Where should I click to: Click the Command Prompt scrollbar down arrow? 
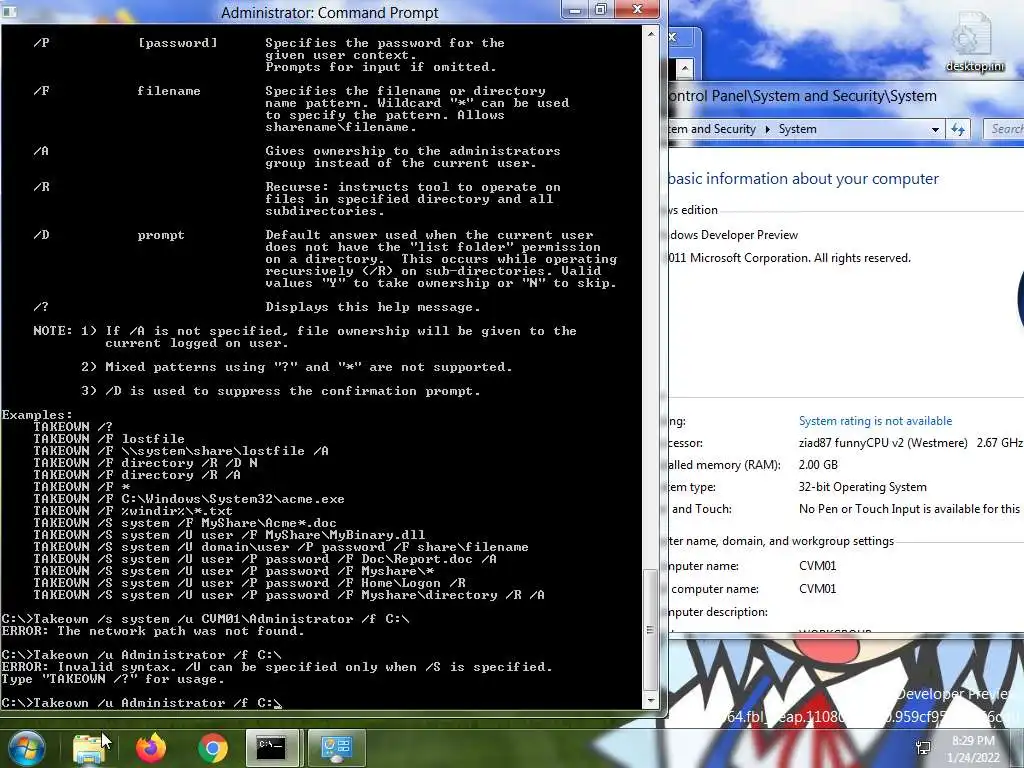coord(650,701)
